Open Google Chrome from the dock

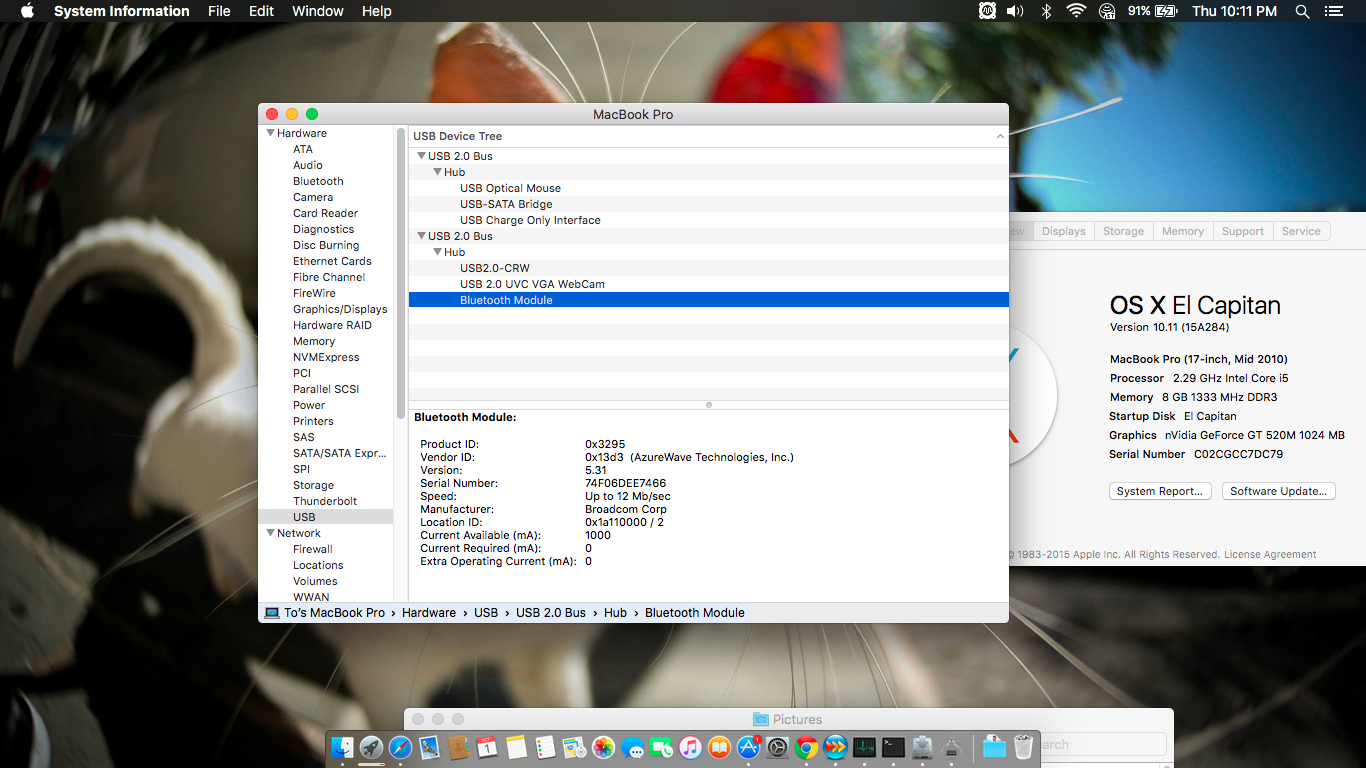point(806,747)
